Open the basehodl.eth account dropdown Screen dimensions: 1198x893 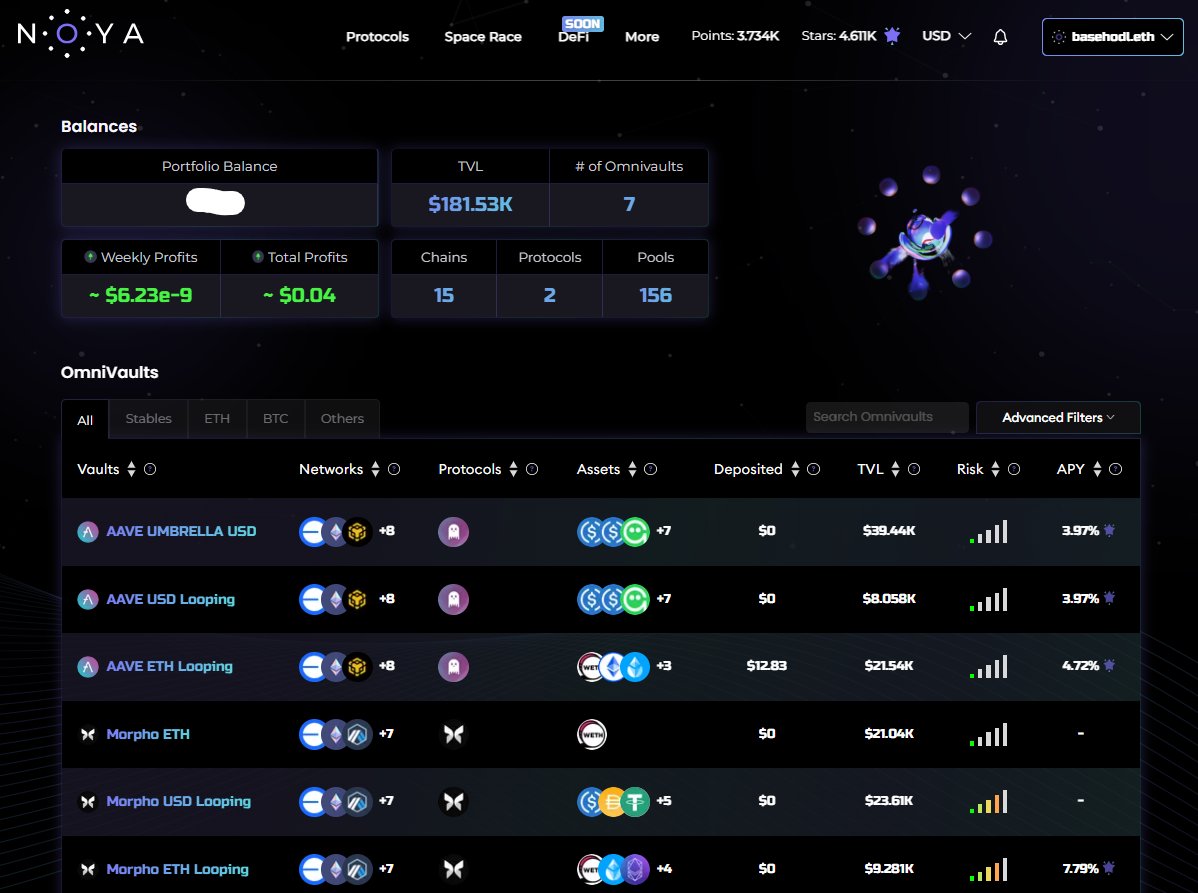(x=1112, y=37)
